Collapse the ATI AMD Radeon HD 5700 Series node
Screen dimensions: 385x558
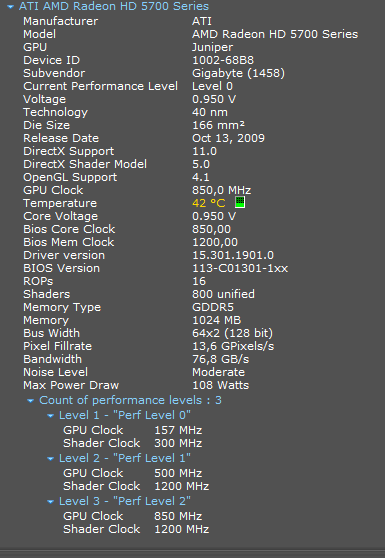[10, 6]
